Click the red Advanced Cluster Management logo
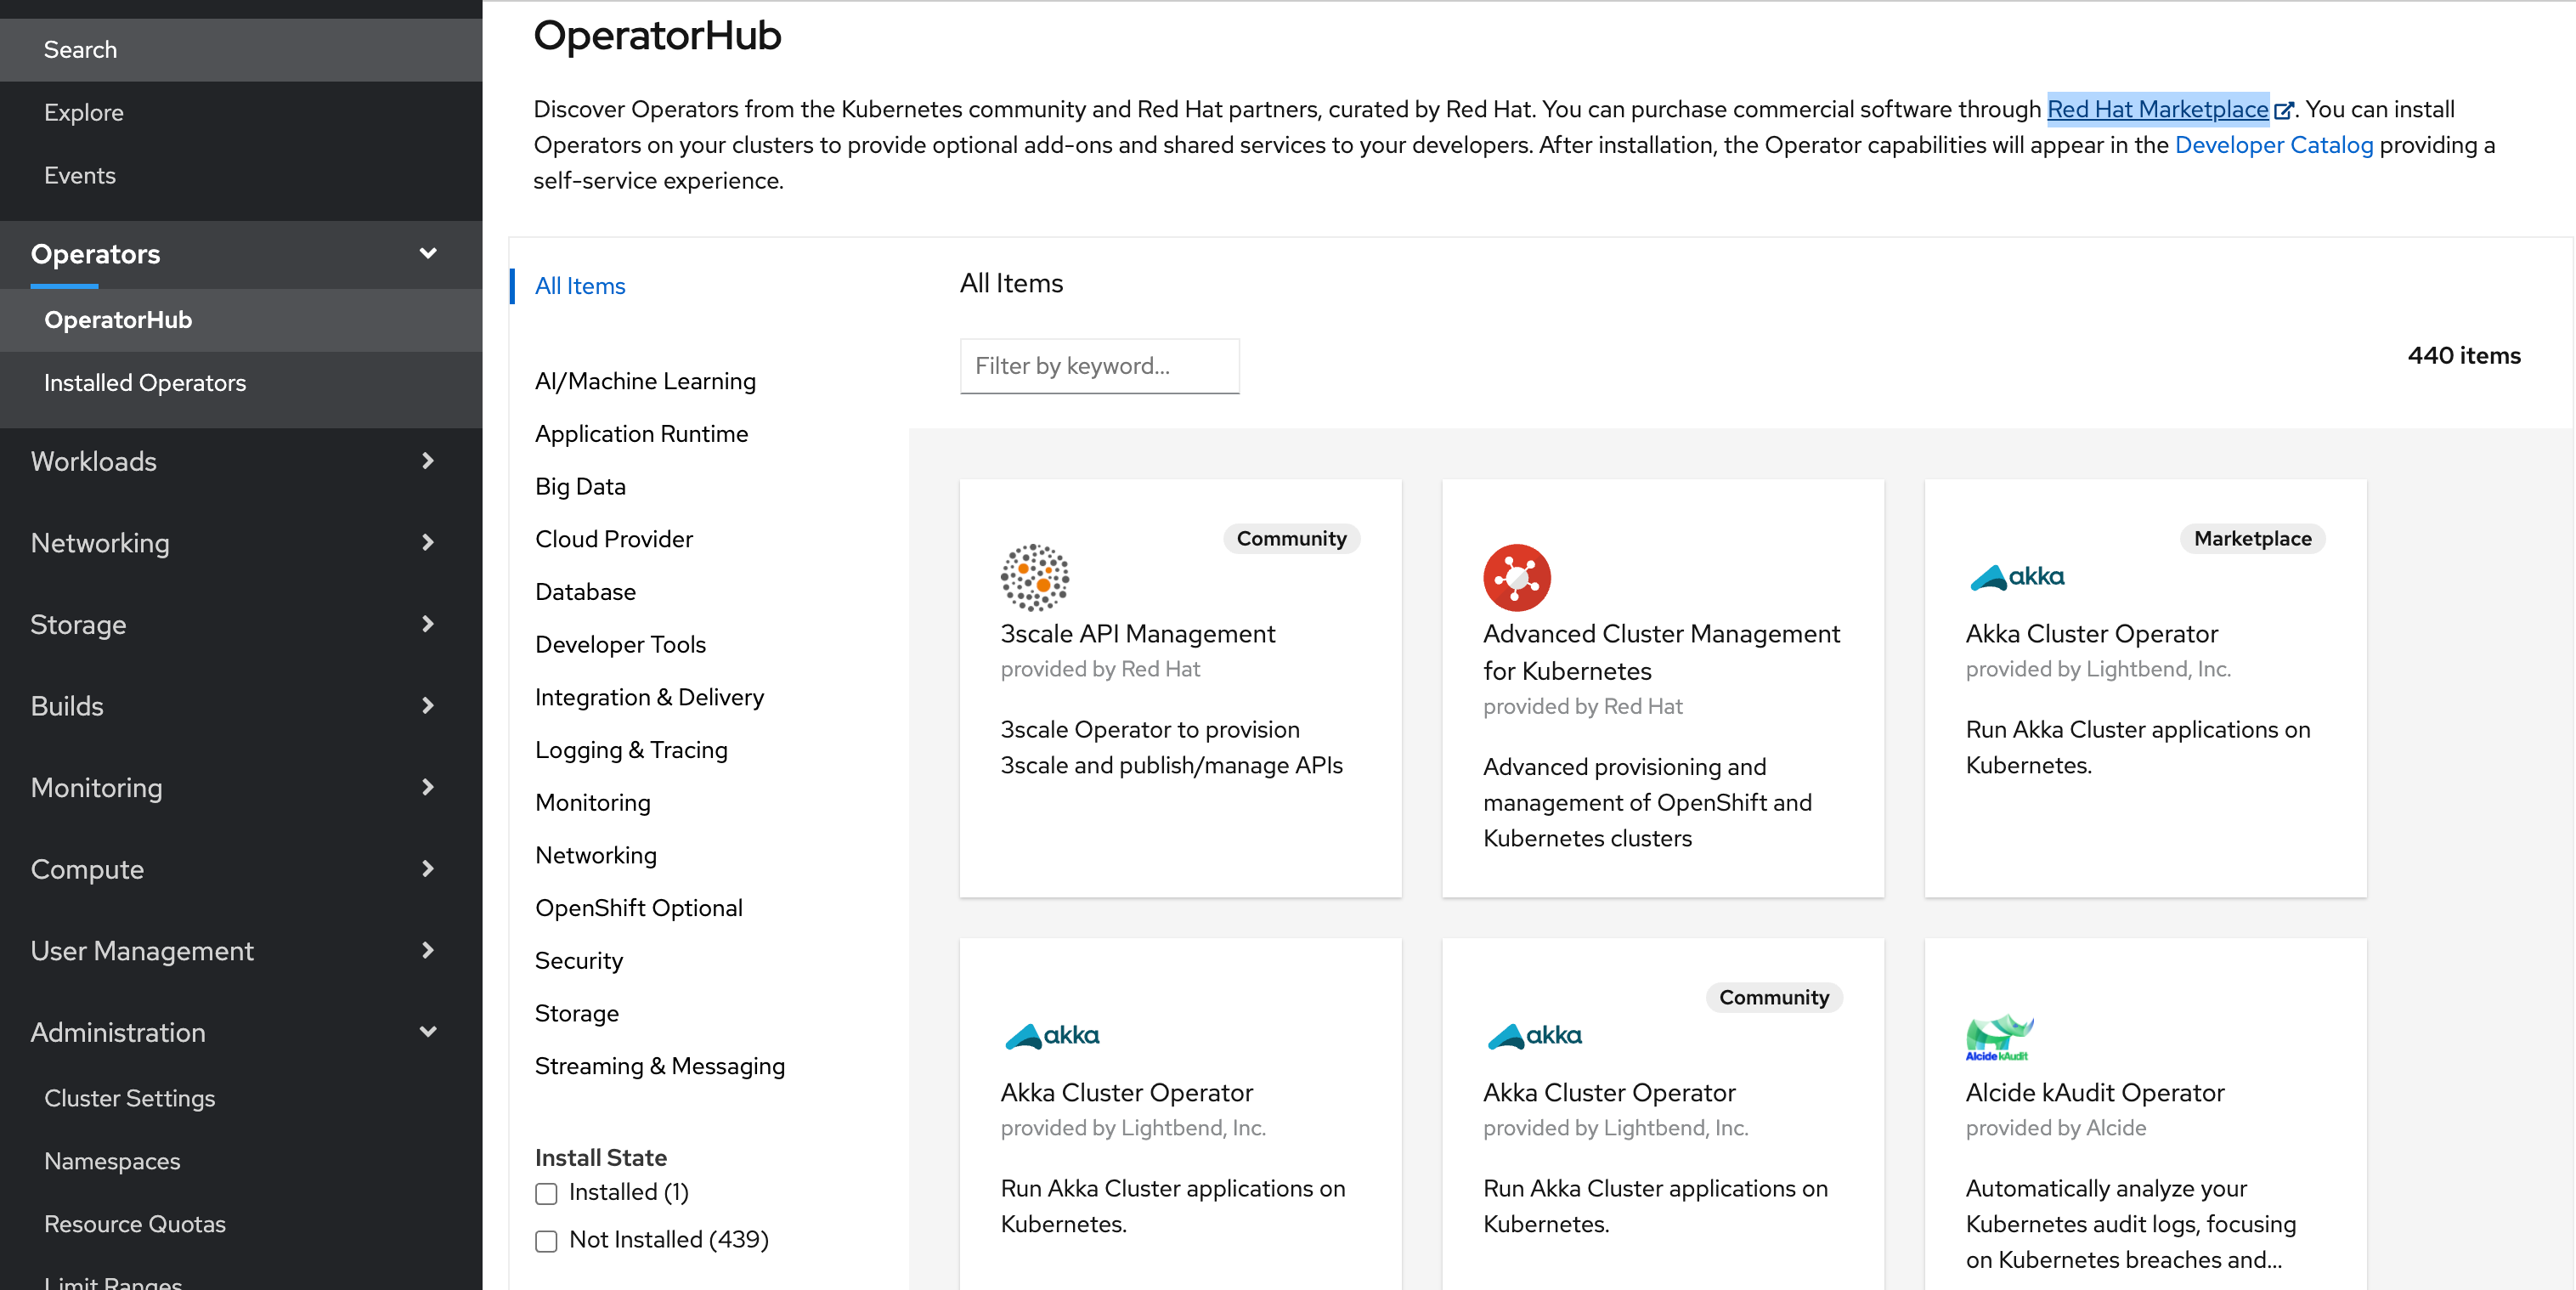 pyautogui.click(x=1517, y=577)
